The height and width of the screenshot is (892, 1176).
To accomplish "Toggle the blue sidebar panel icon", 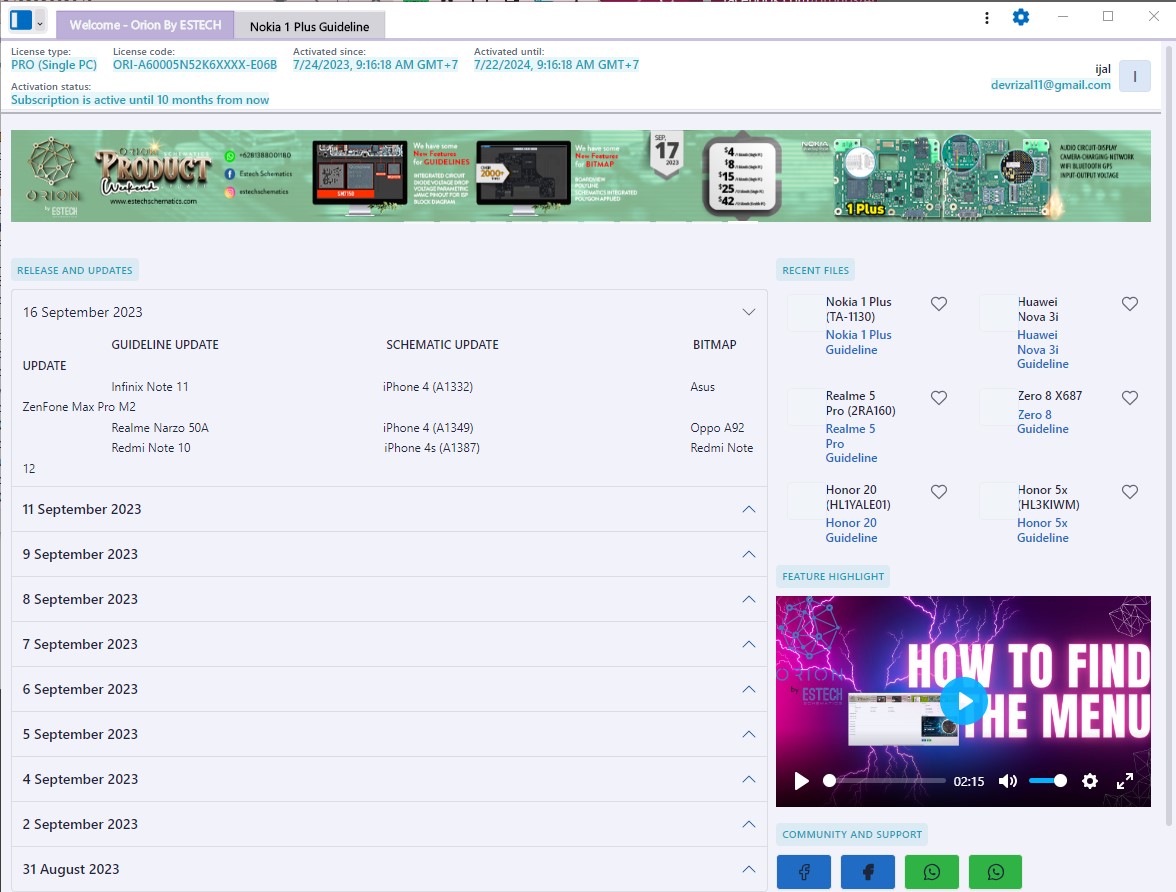I will [x=20, y=20].
